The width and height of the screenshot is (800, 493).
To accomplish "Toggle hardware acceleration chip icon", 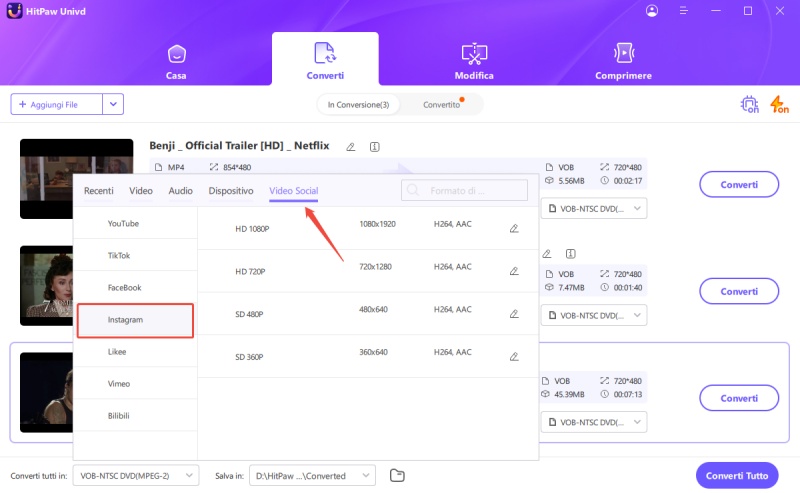I will point(750,104).
